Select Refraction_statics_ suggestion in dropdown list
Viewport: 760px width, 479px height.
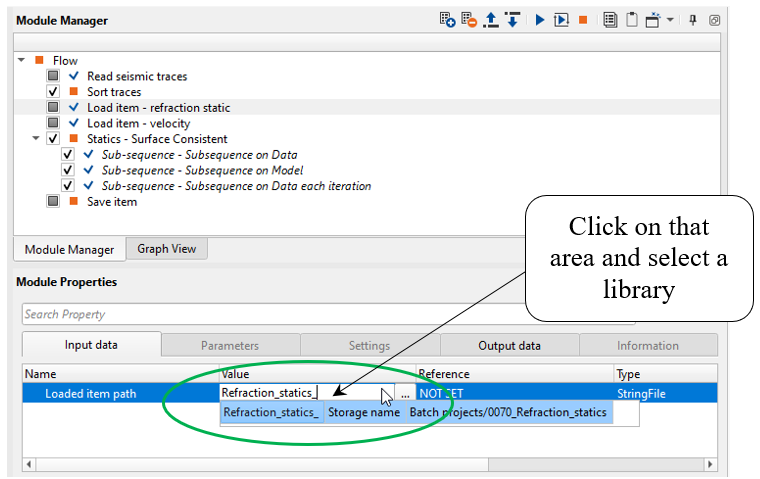tap(271, 412)
